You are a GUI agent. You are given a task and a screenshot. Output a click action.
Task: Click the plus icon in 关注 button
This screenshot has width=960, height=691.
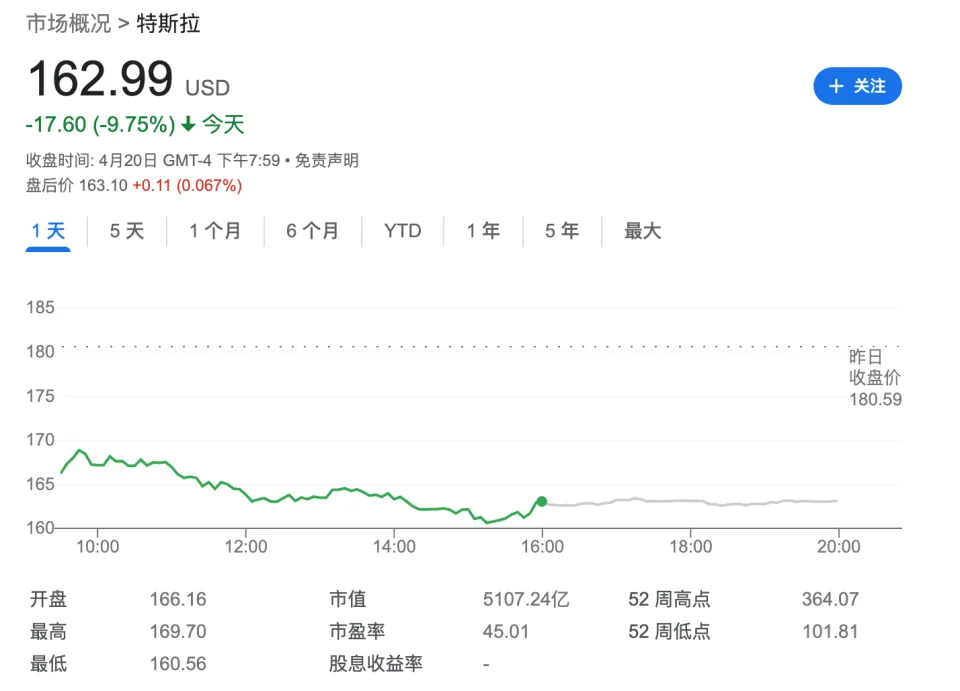835,86
